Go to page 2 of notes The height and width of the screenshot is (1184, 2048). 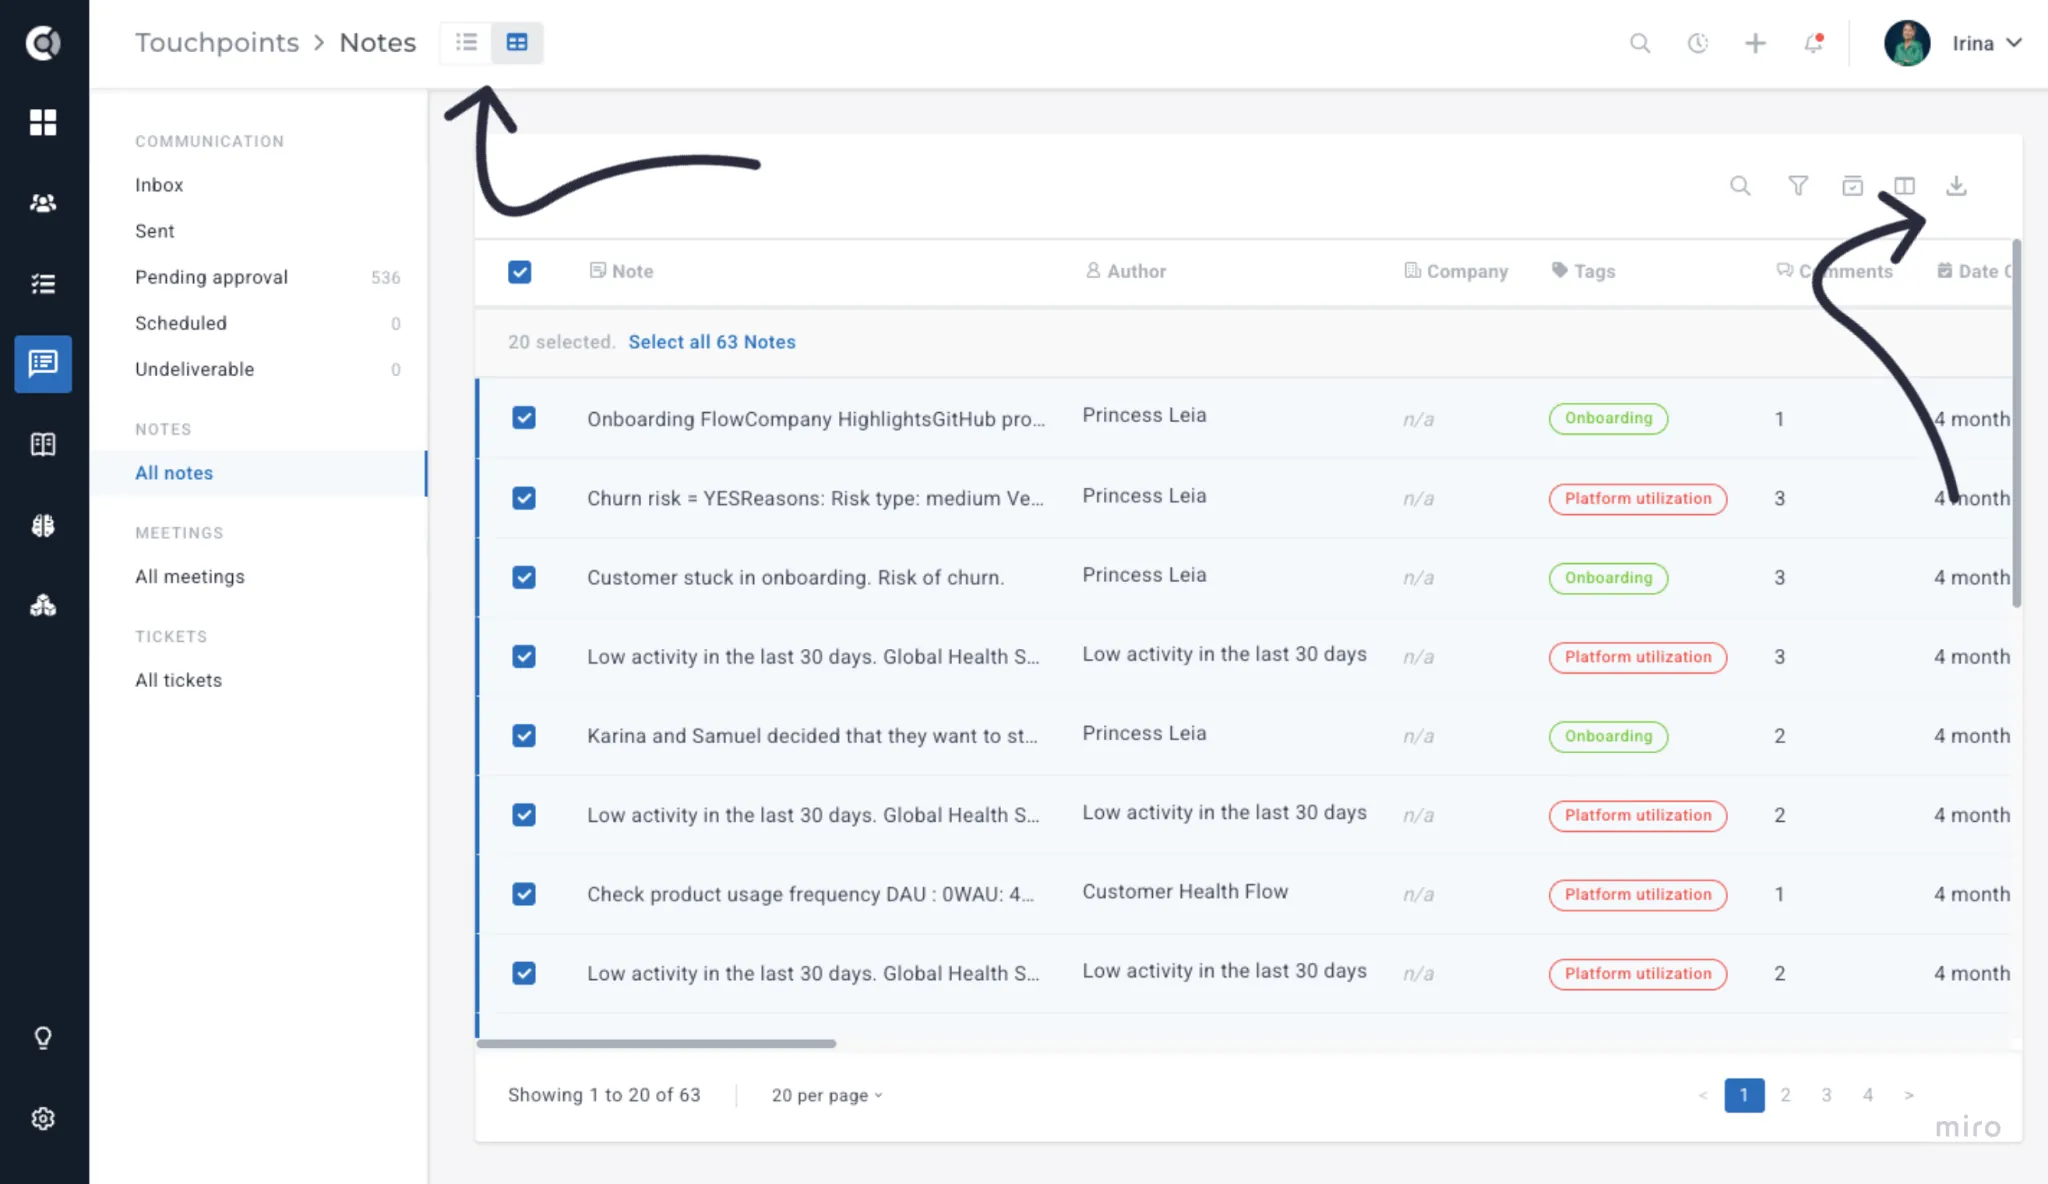click(x=1785, y=1095)
